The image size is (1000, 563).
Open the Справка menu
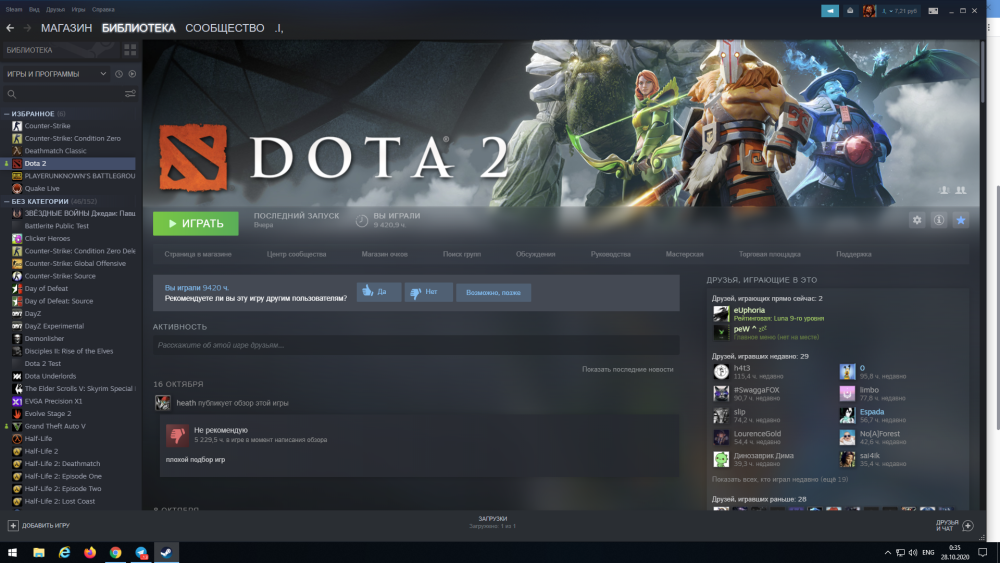click(x=103, y=10)
